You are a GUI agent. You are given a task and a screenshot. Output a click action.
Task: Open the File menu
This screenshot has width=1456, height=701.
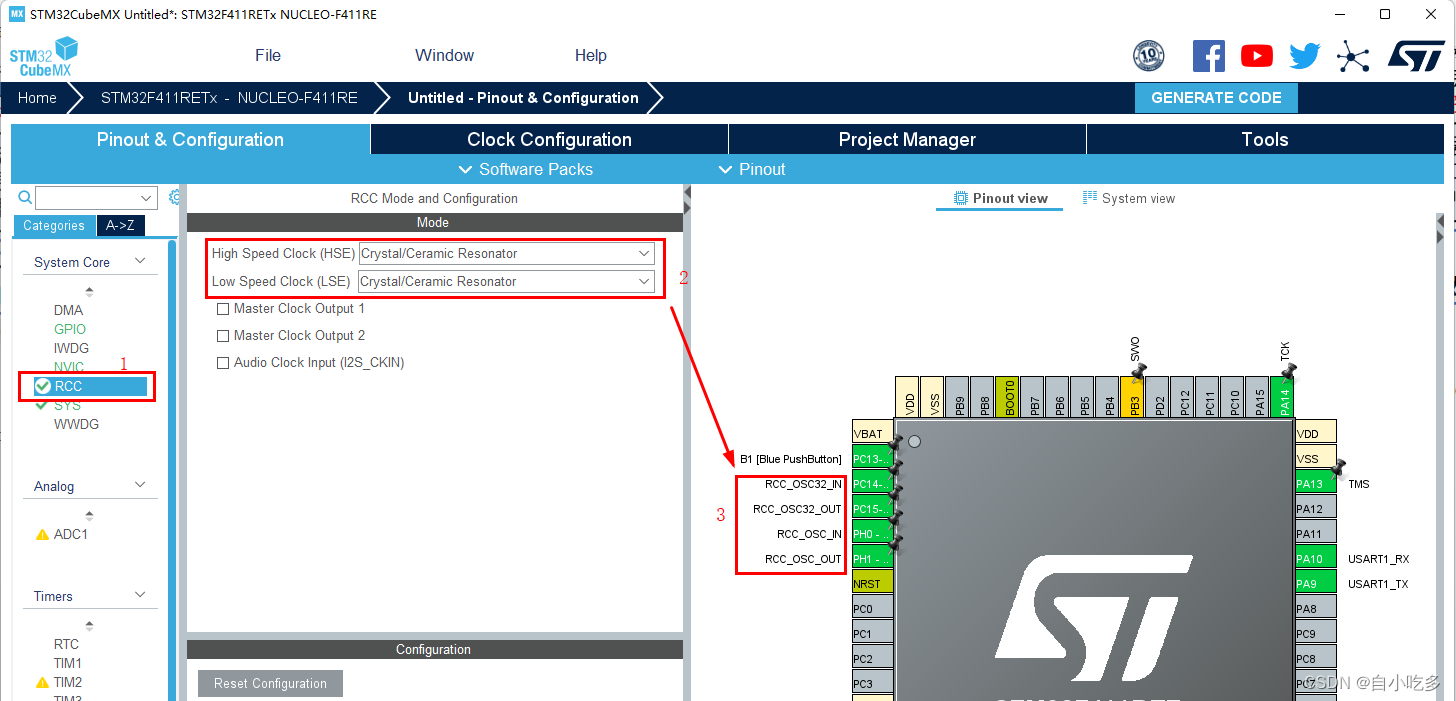(x=268, y=55)
